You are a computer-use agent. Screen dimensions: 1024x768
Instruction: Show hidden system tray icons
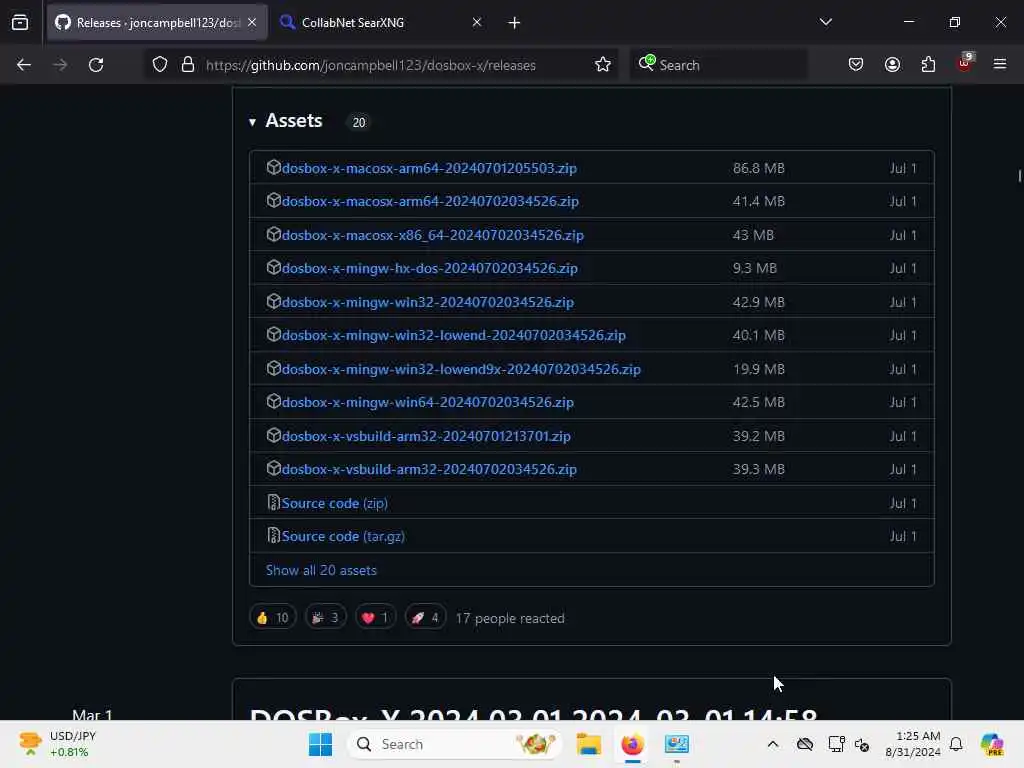(773, 744)
